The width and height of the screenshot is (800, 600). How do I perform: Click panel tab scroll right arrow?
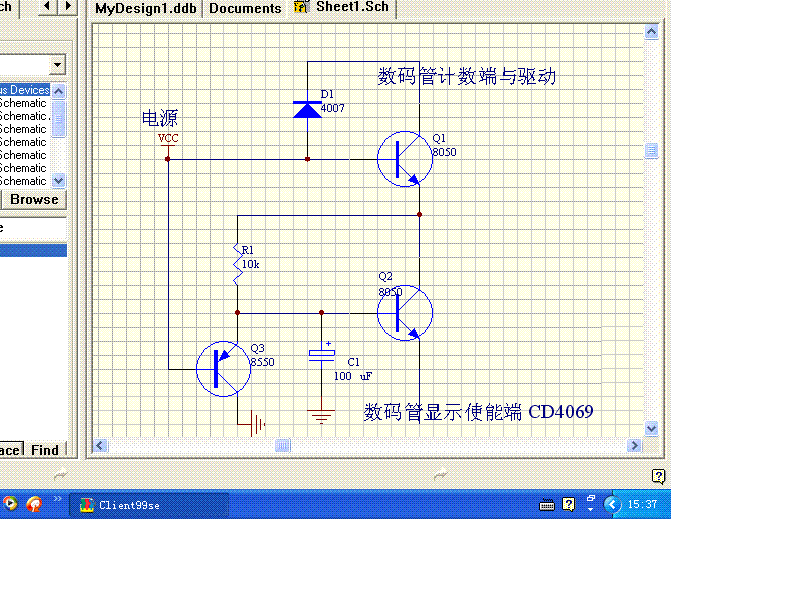click(x=68, y=7)
